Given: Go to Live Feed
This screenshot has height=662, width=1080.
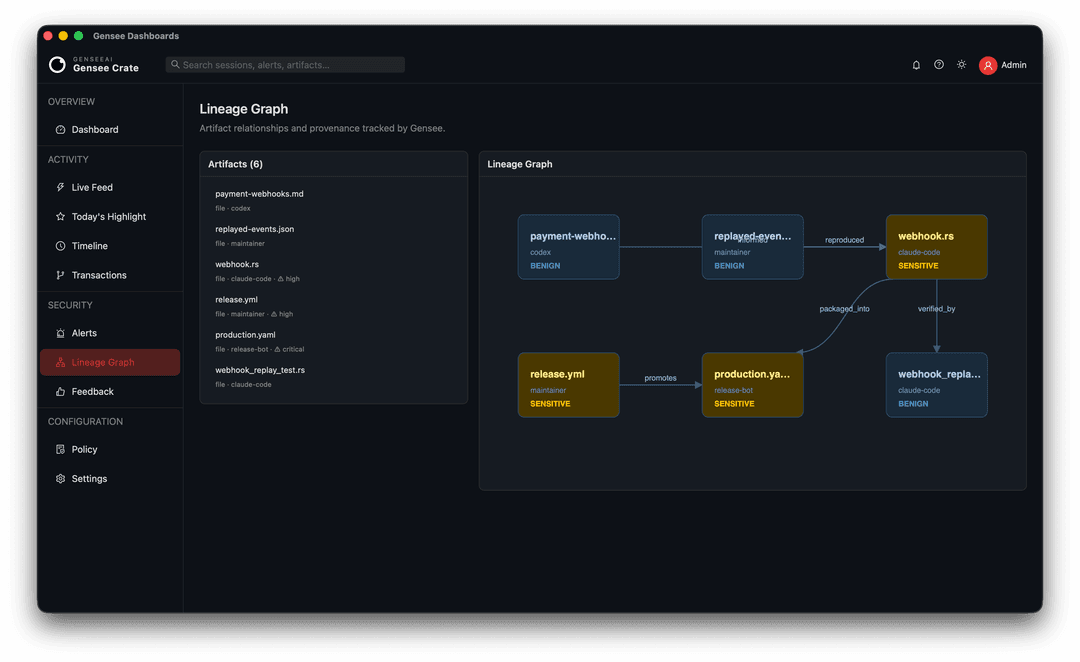Looking at the screenshot, I should click(x=110, y=187).
